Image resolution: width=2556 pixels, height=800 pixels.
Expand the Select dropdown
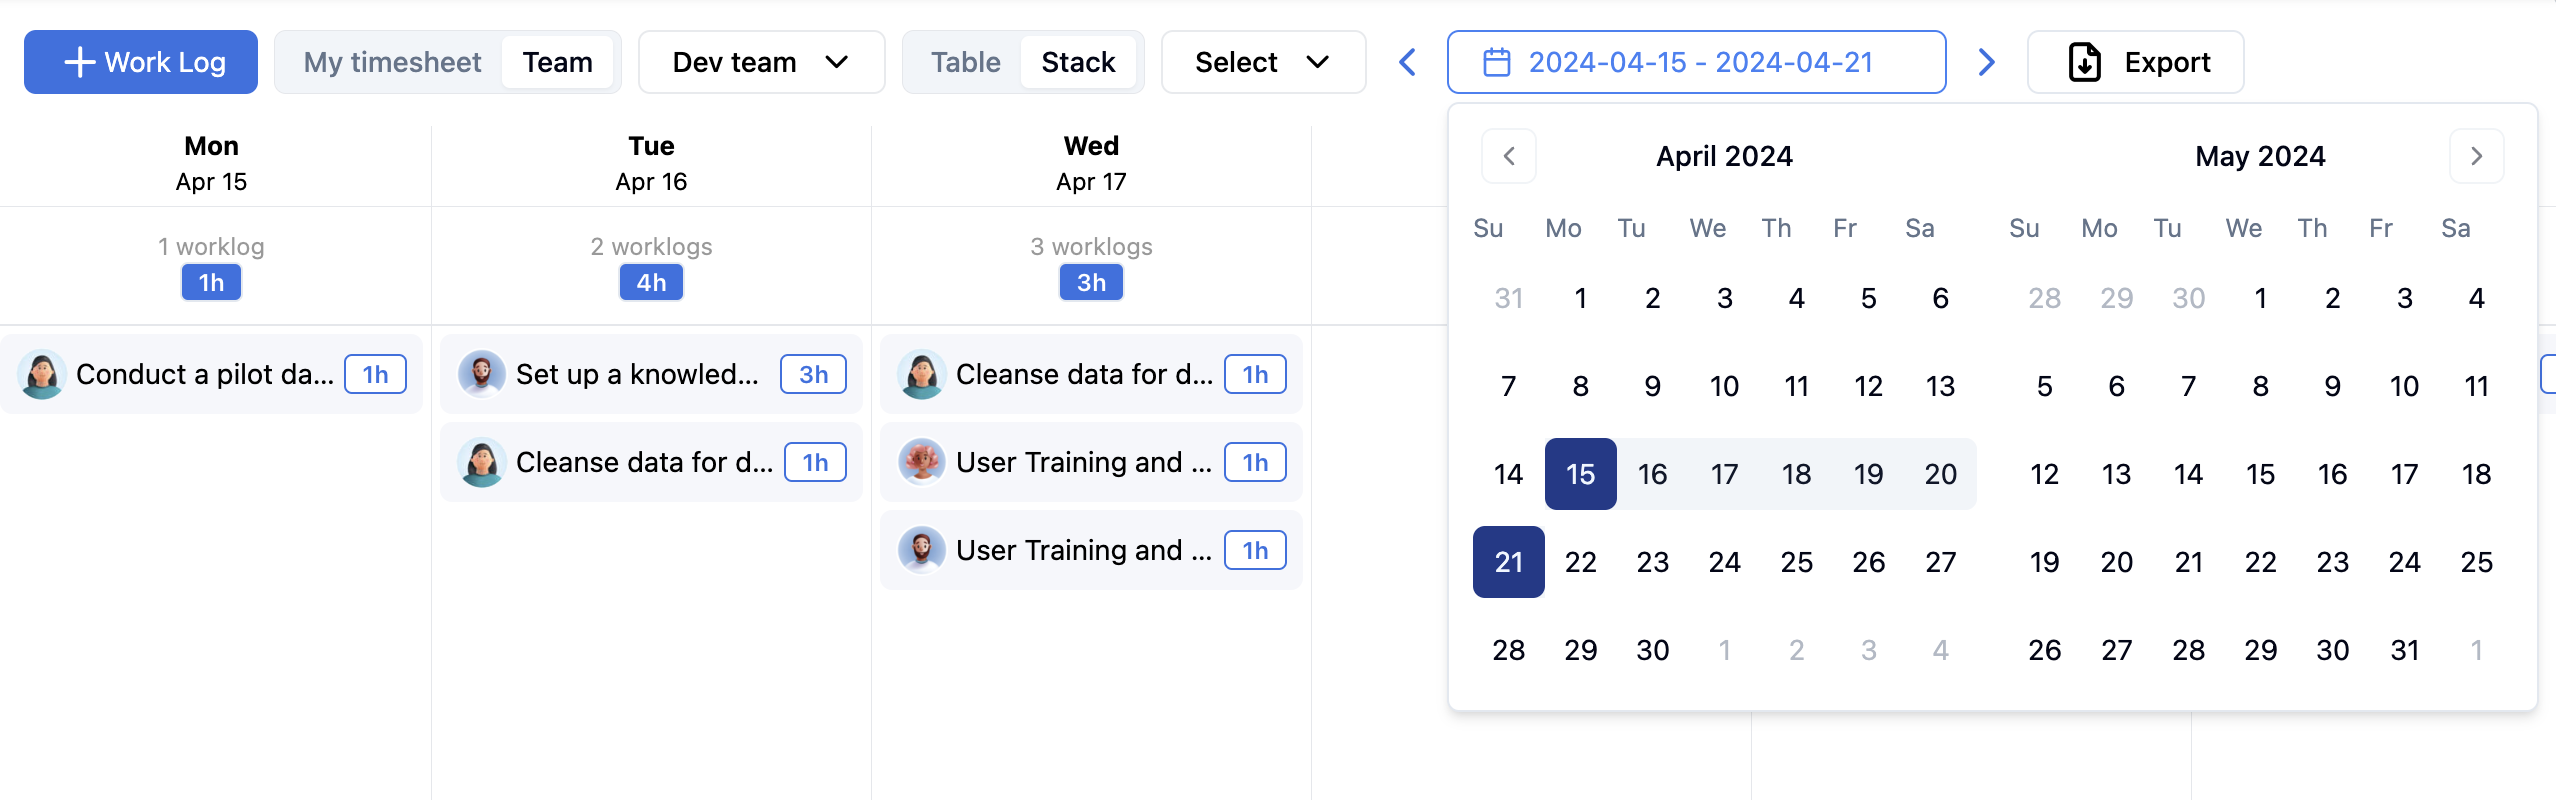coord(1262,62)
